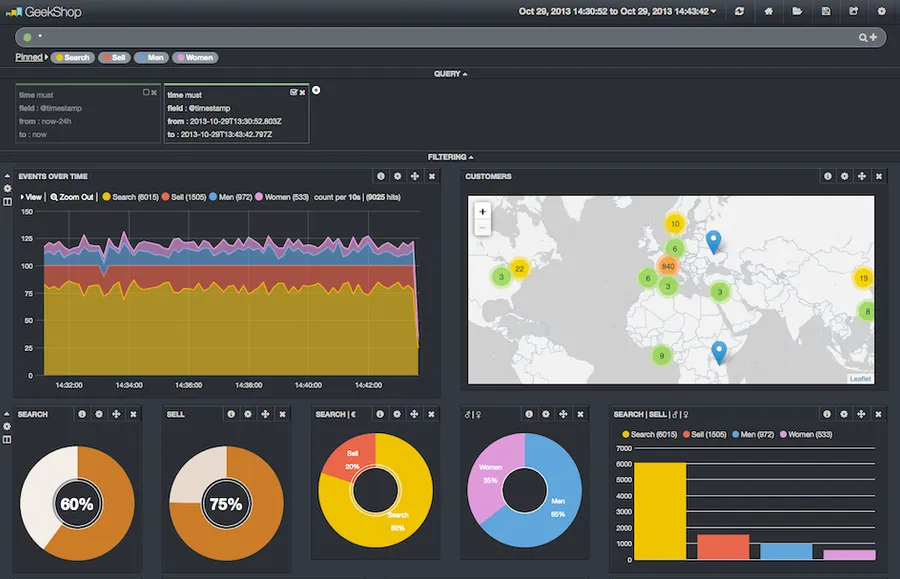Refresh the dashboard via top bar icon

click(x=739, y=11)
